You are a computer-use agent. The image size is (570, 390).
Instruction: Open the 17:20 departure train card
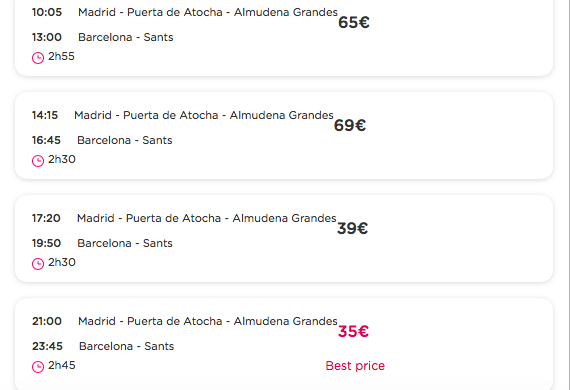pyautogui.click(x=284, y=238)
